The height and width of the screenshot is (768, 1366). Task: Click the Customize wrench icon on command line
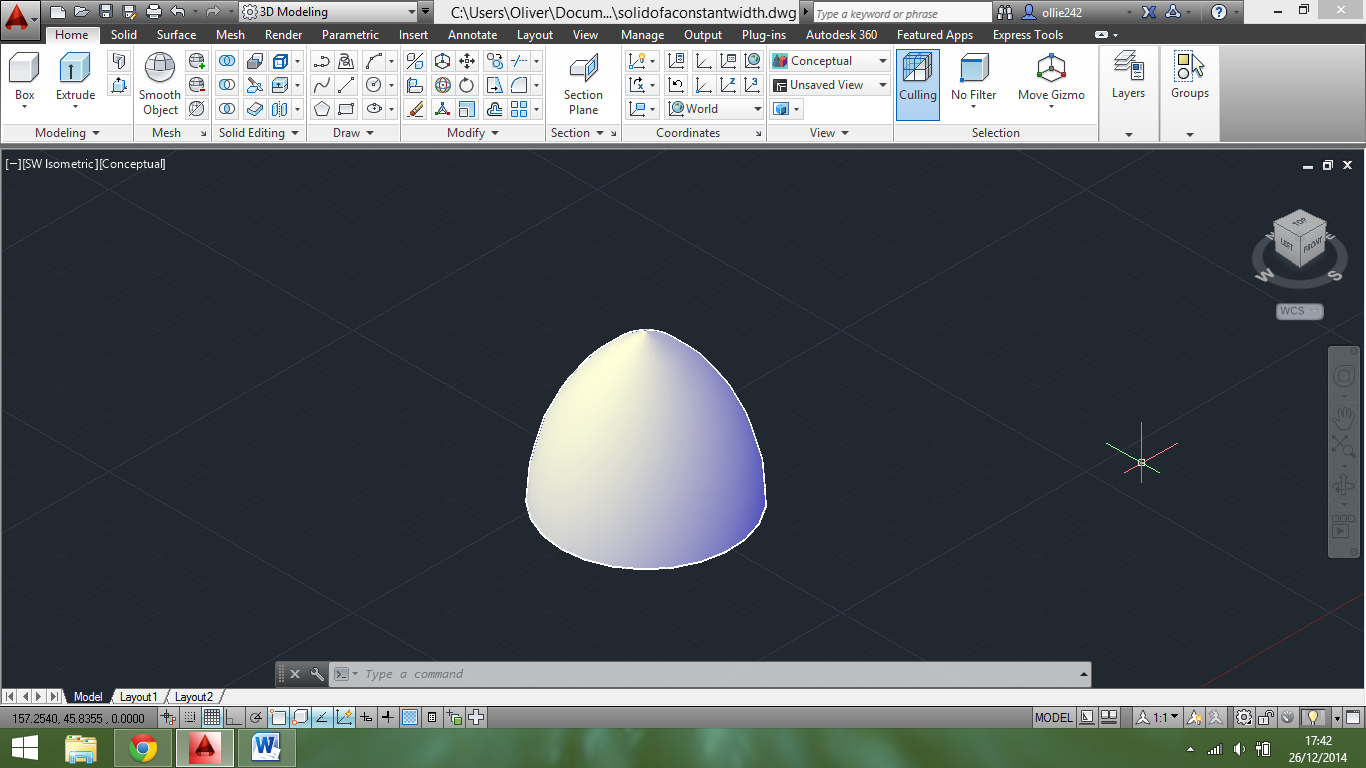pos(317,674)
